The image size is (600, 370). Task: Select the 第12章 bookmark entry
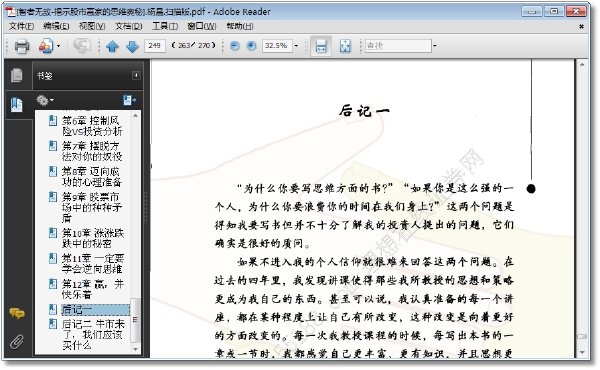93,289
